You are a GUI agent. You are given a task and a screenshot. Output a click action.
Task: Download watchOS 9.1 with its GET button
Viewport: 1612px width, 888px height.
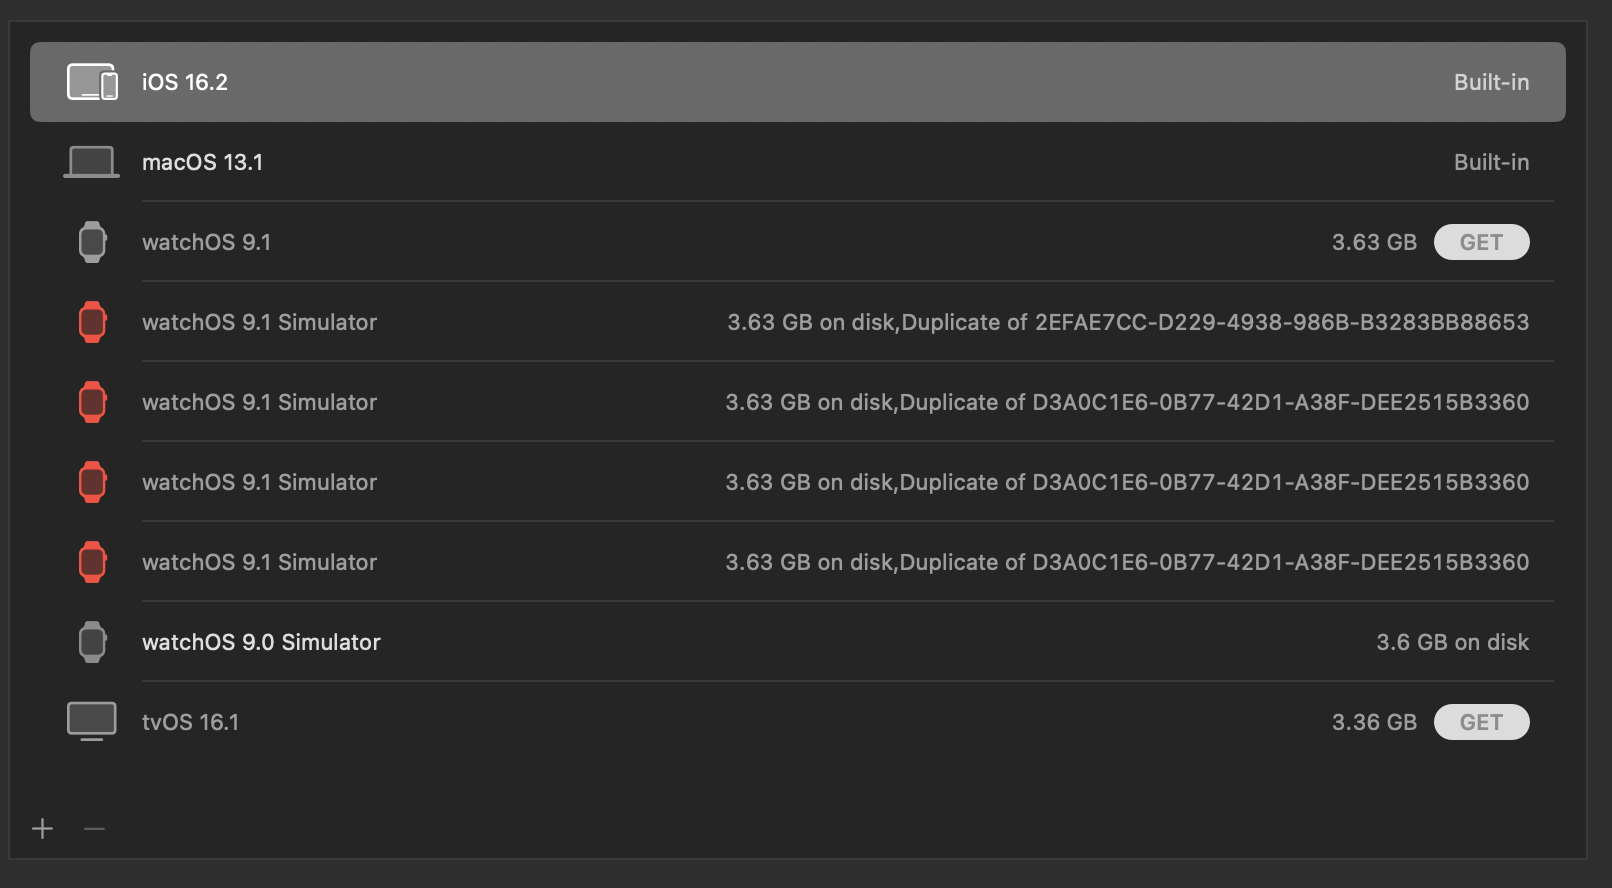pos(1481,242)
